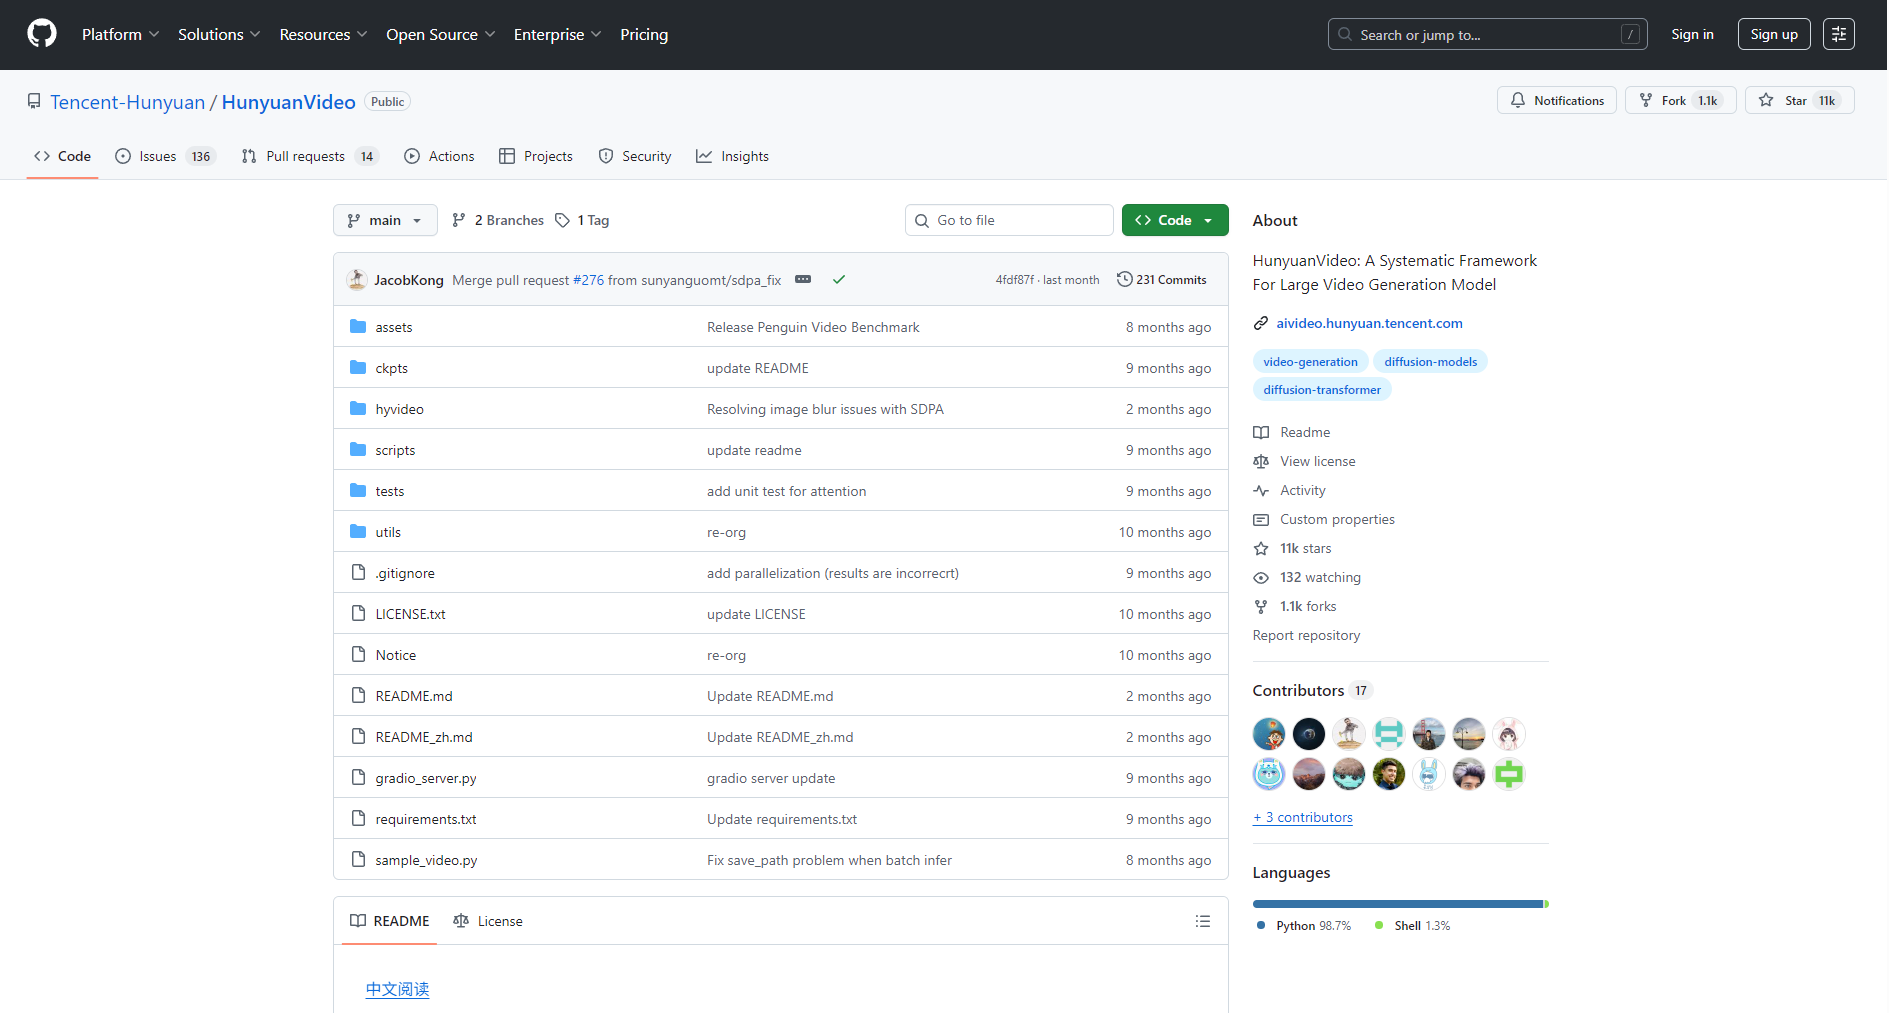Click the Python 98.7% language entry
The width and height of the screenshot is (1889, 1013).
(x=1304, y=926)
